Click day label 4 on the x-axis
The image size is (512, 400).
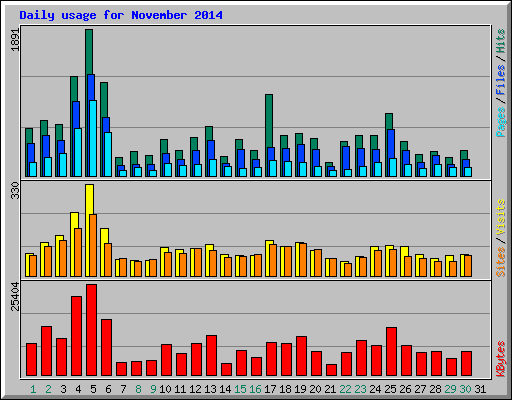pos(78,389)
